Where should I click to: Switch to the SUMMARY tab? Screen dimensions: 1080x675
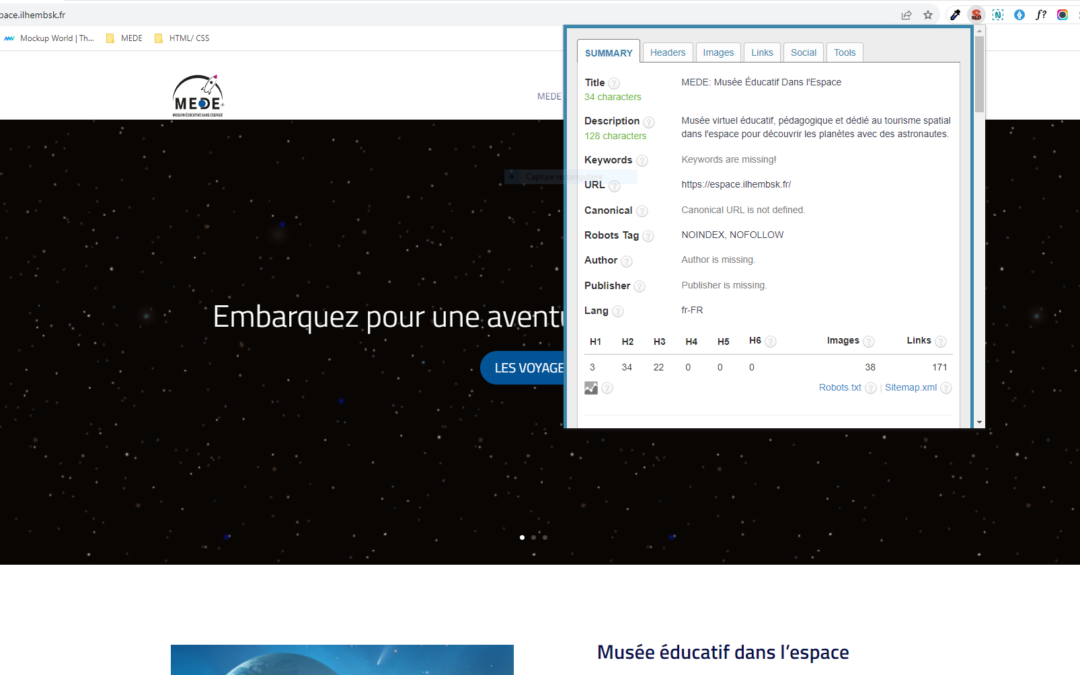(609, 52)
